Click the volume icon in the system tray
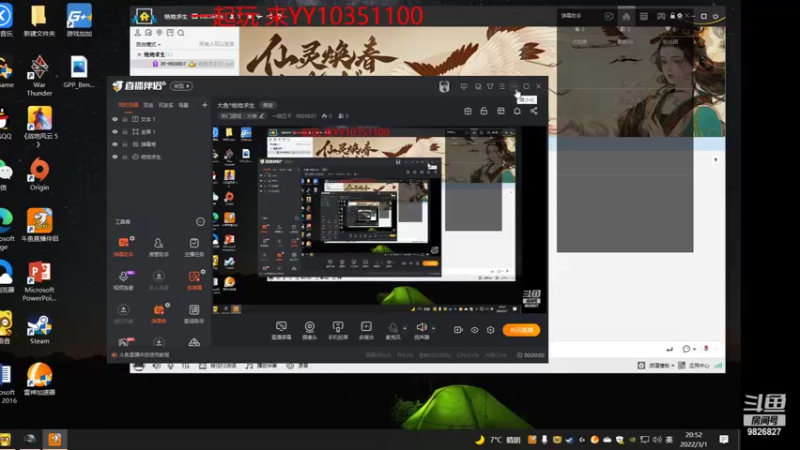This screenshot has width=800, height=450. (657, 439)
